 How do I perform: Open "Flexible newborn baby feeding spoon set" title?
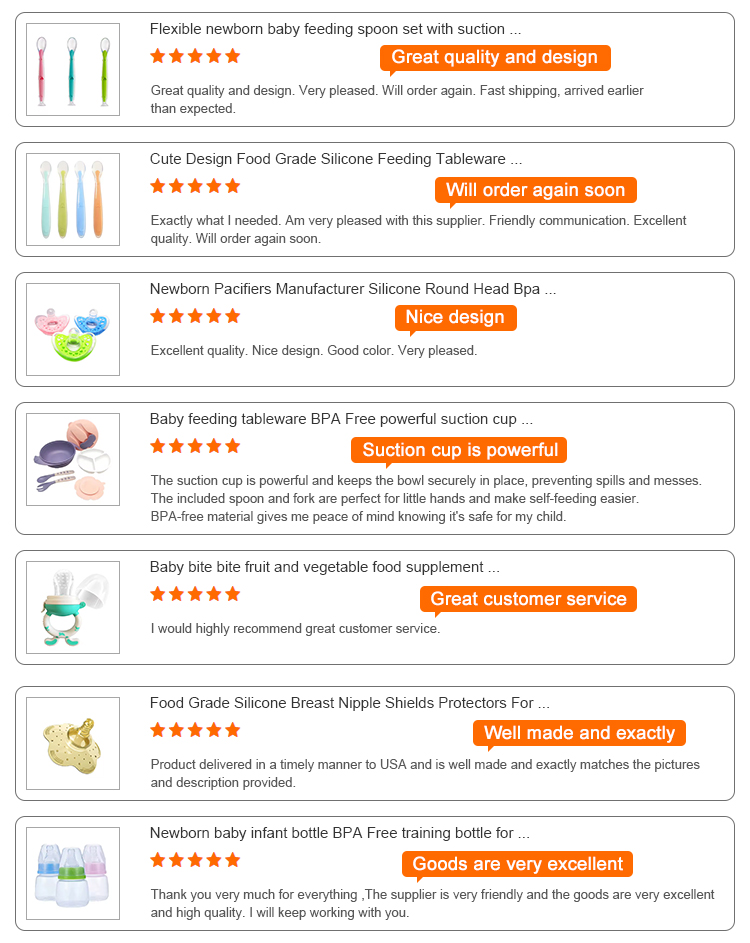click(x=335, y=30)
